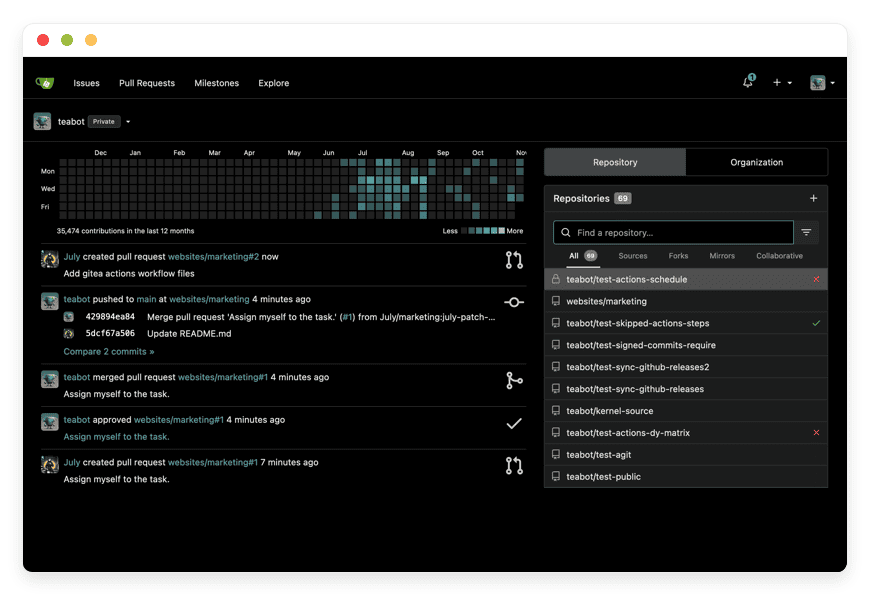Open teabot/test-skipped-actions-steps repository
The image size is (870, 595).
pyautogui.click(x=638, y=323)
